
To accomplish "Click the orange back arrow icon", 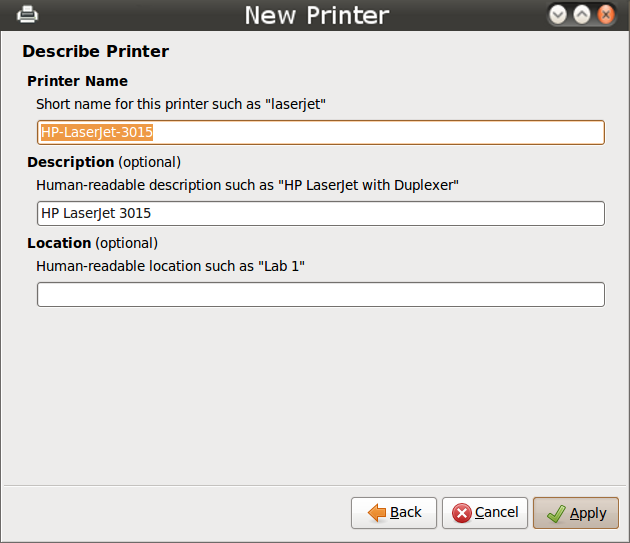I will 376,513.
